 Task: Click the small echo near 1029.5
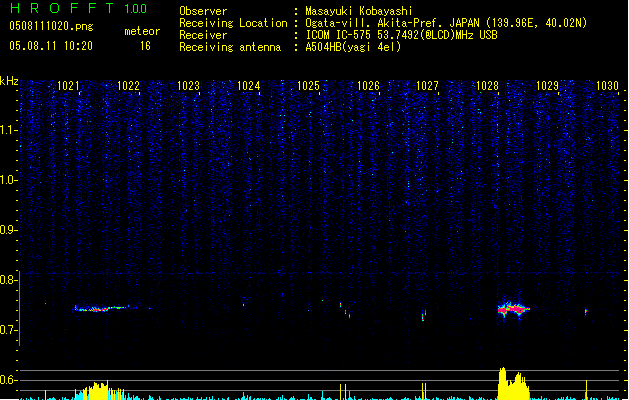[586, 311]
